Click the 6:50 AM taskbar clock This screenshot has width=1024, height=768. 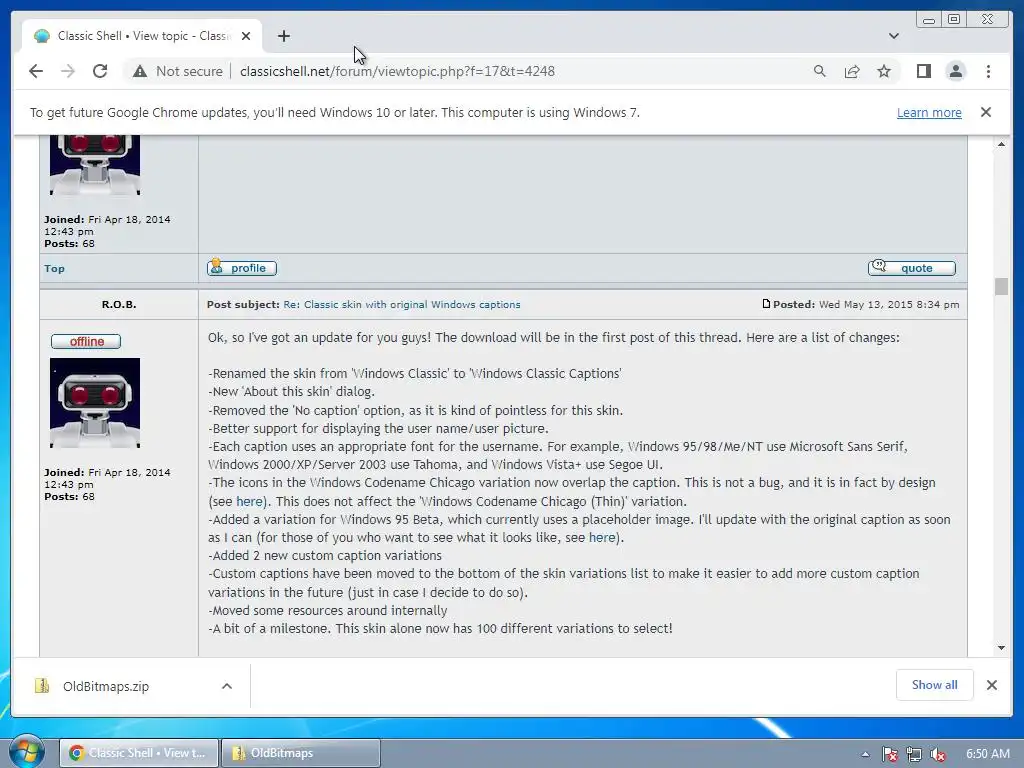[987, 754]
